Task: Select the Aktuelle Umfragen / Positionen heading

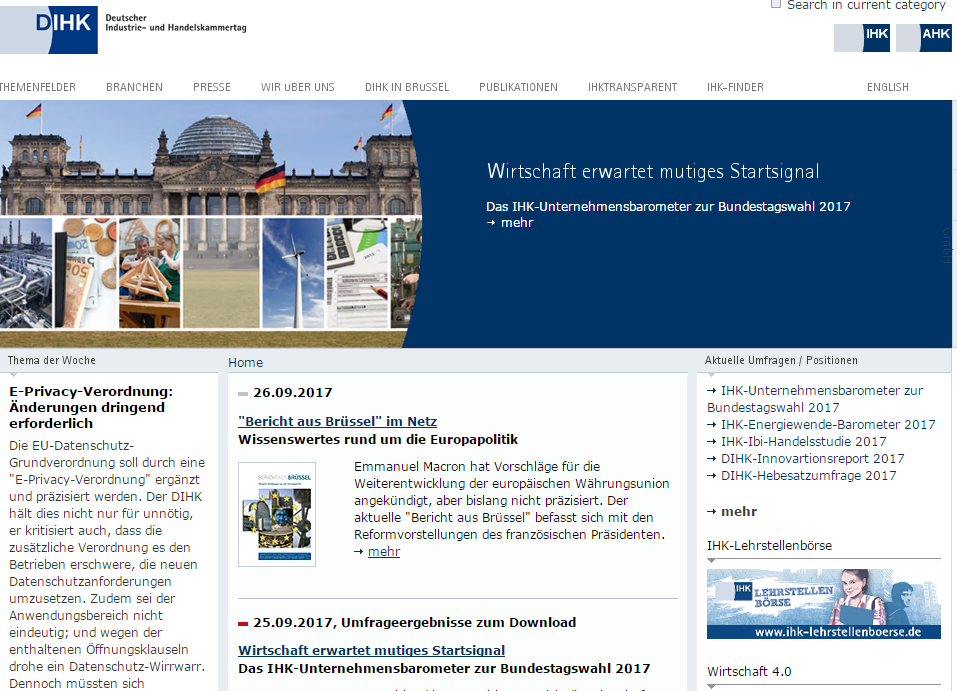Action: [x=781, y=360]
